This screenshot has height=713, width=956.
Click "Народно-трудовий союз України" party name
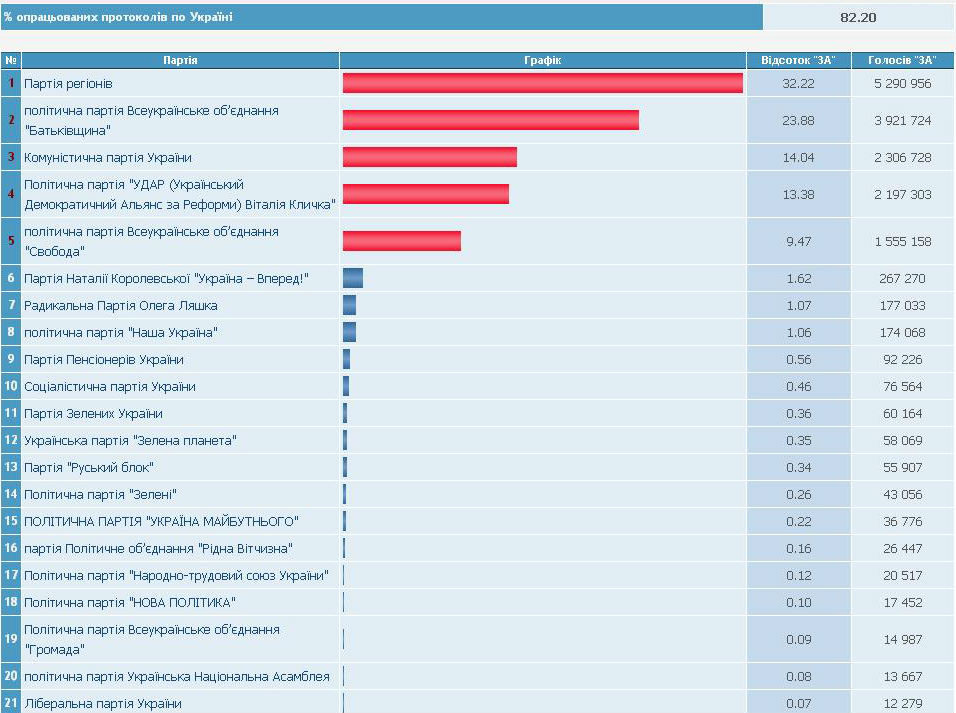pyautogui.click(x=176, y=576)
